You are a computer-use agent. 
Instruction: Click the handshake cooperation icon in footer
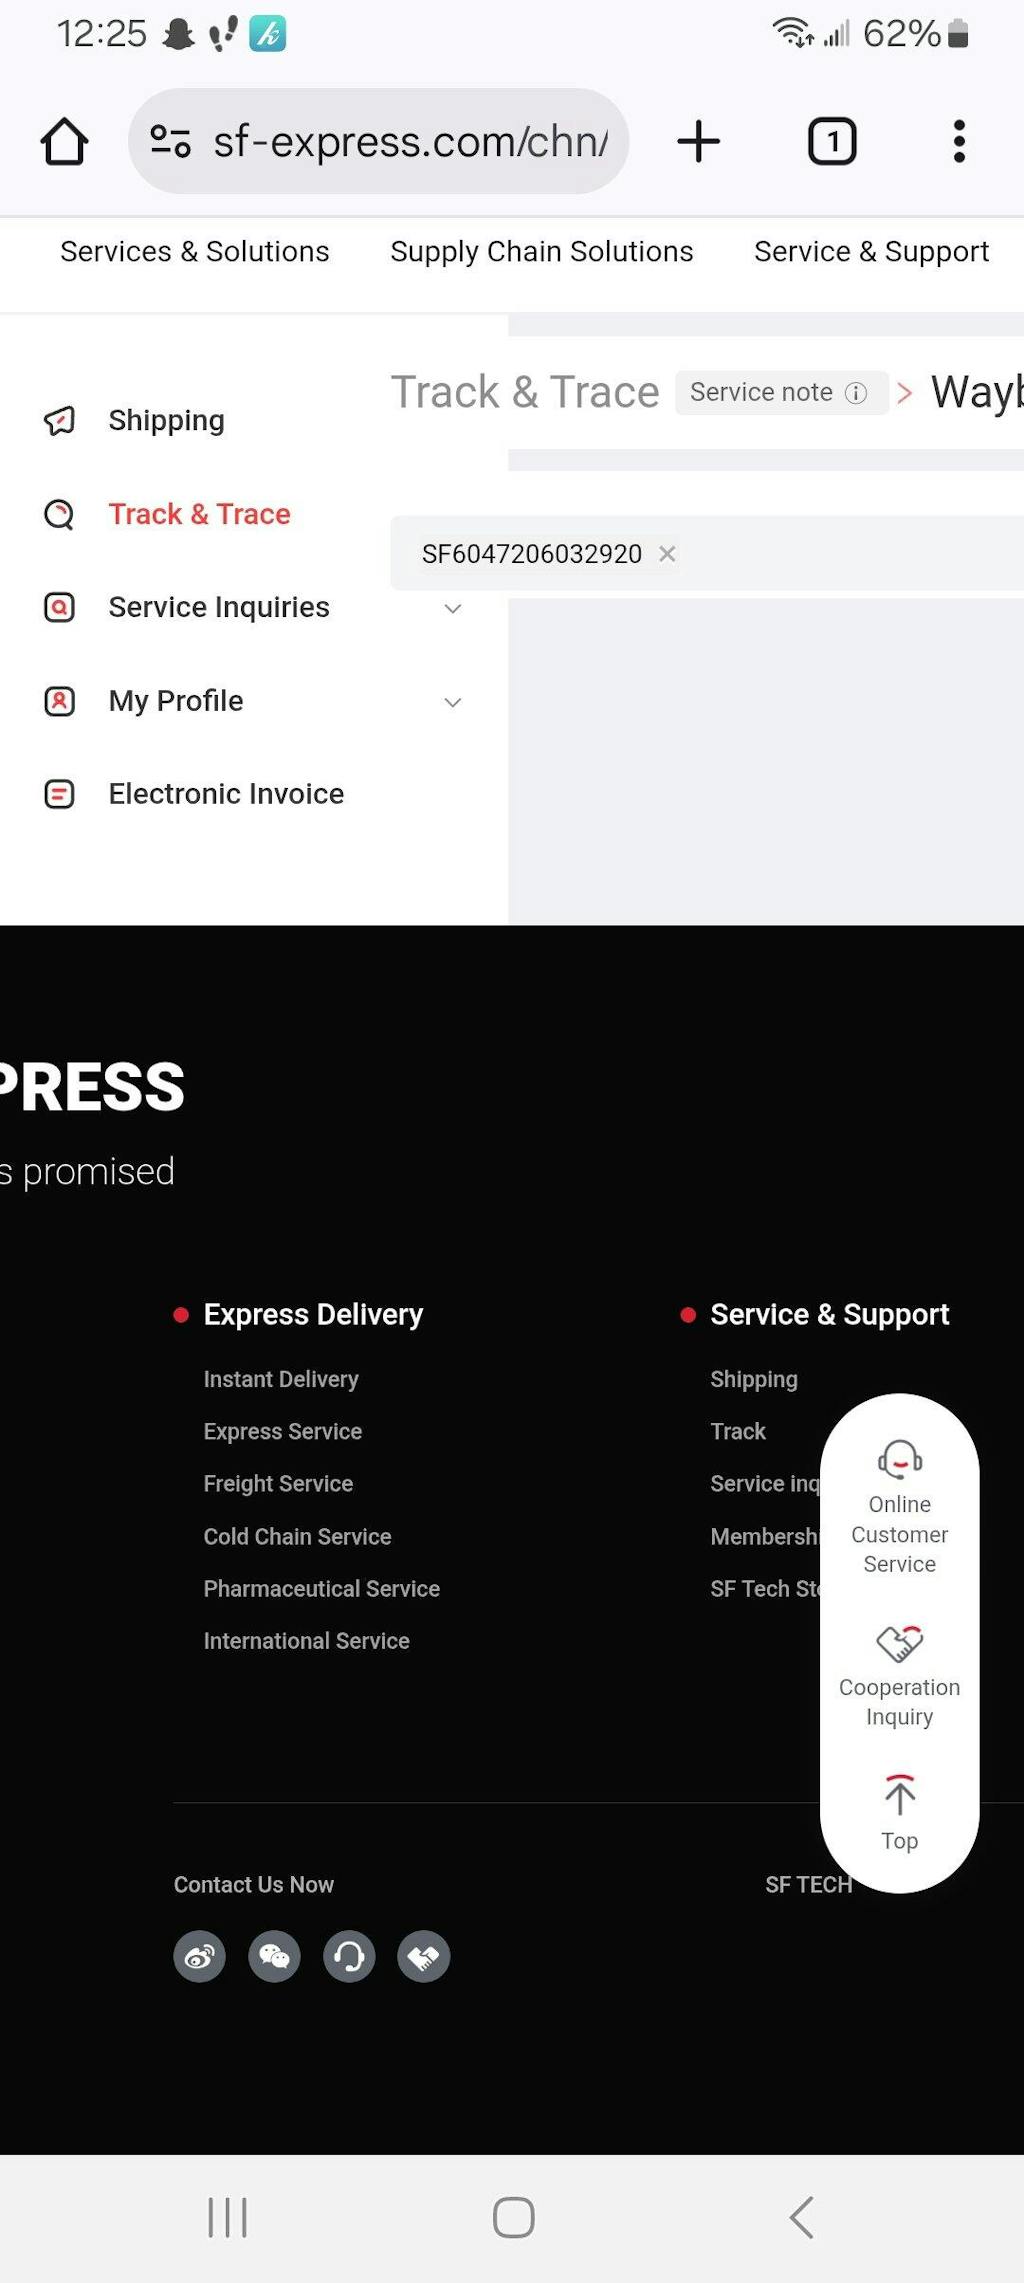click(x=424, y=1955)
